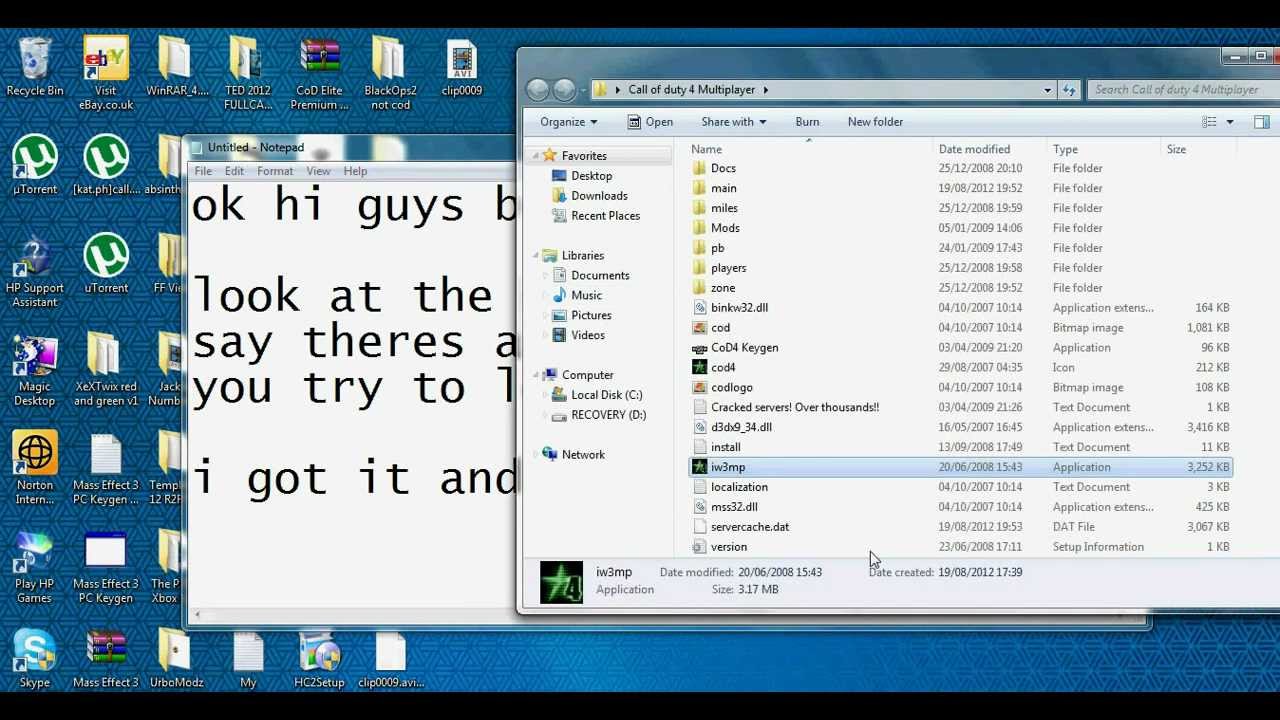
Task: Collapse the Libraries tree node
Action: pyautogui.click(x=536, y=256)
